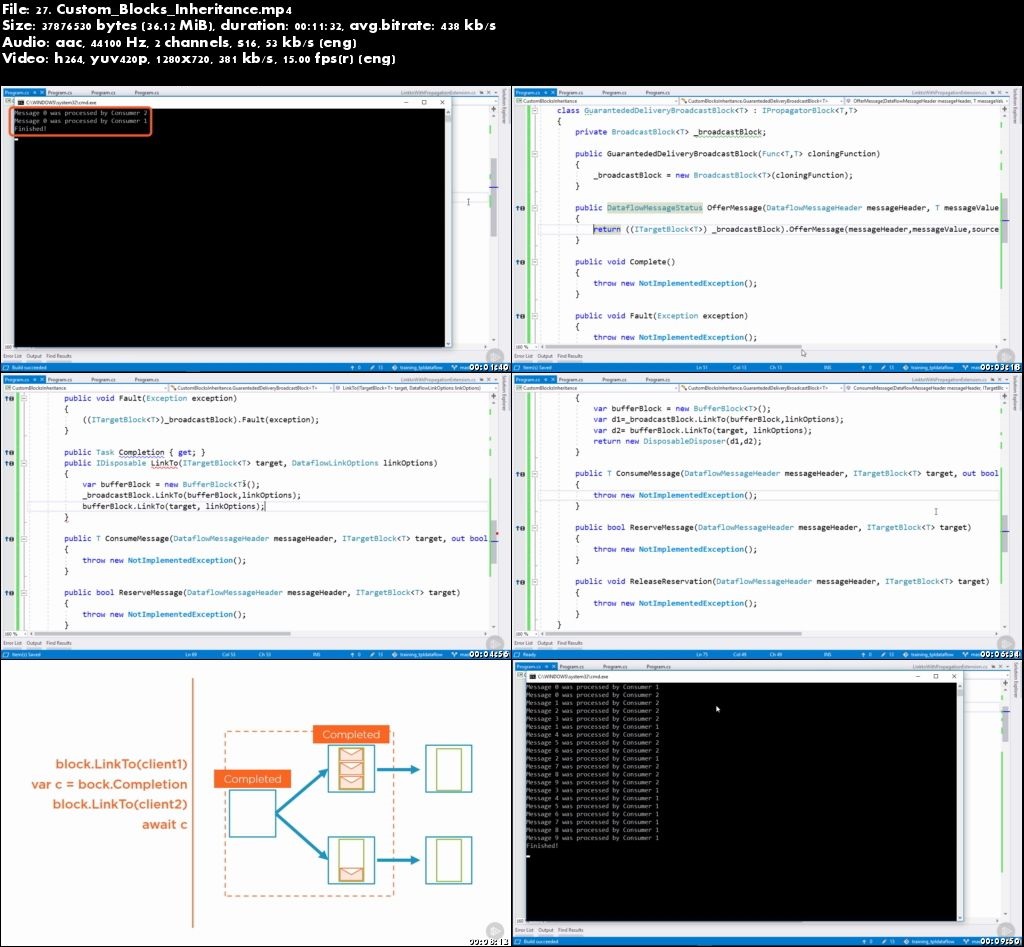Click horizontal scrollbar thumb in 00:04:56 frame

[163, 634]
